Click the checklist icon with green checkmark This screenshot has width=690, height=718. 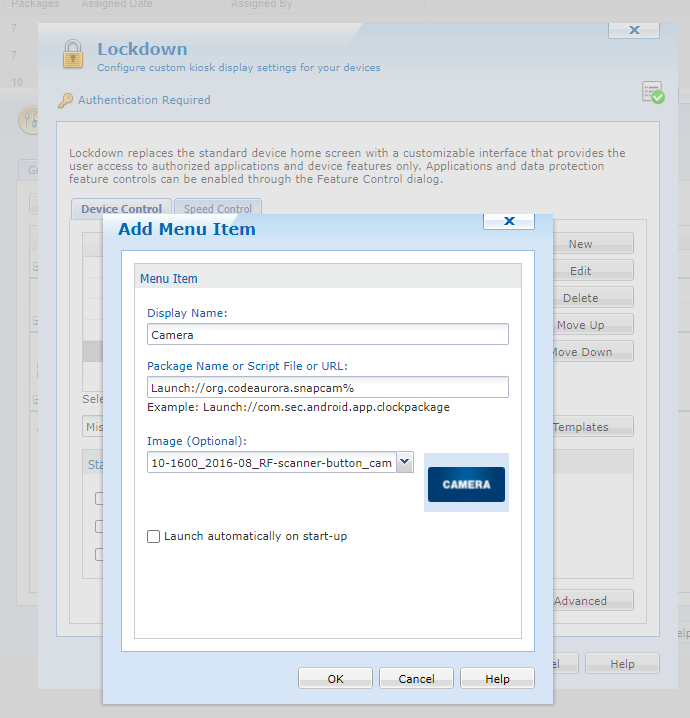coord(653,93)
